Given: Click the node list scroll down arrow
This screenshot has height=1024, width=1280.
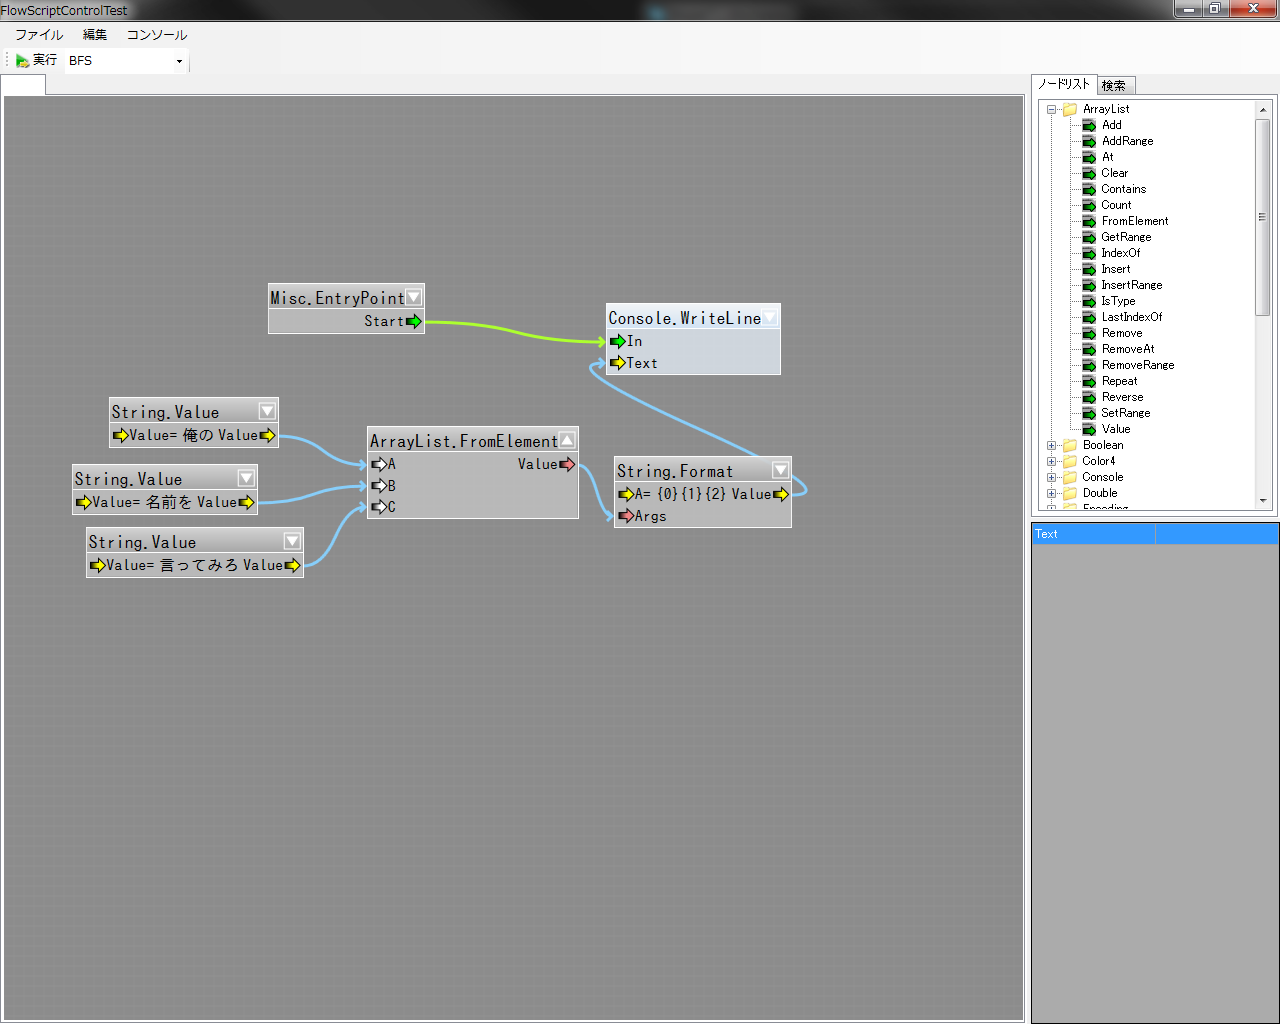Looking at the screenshot, I should coord(1263,501).
